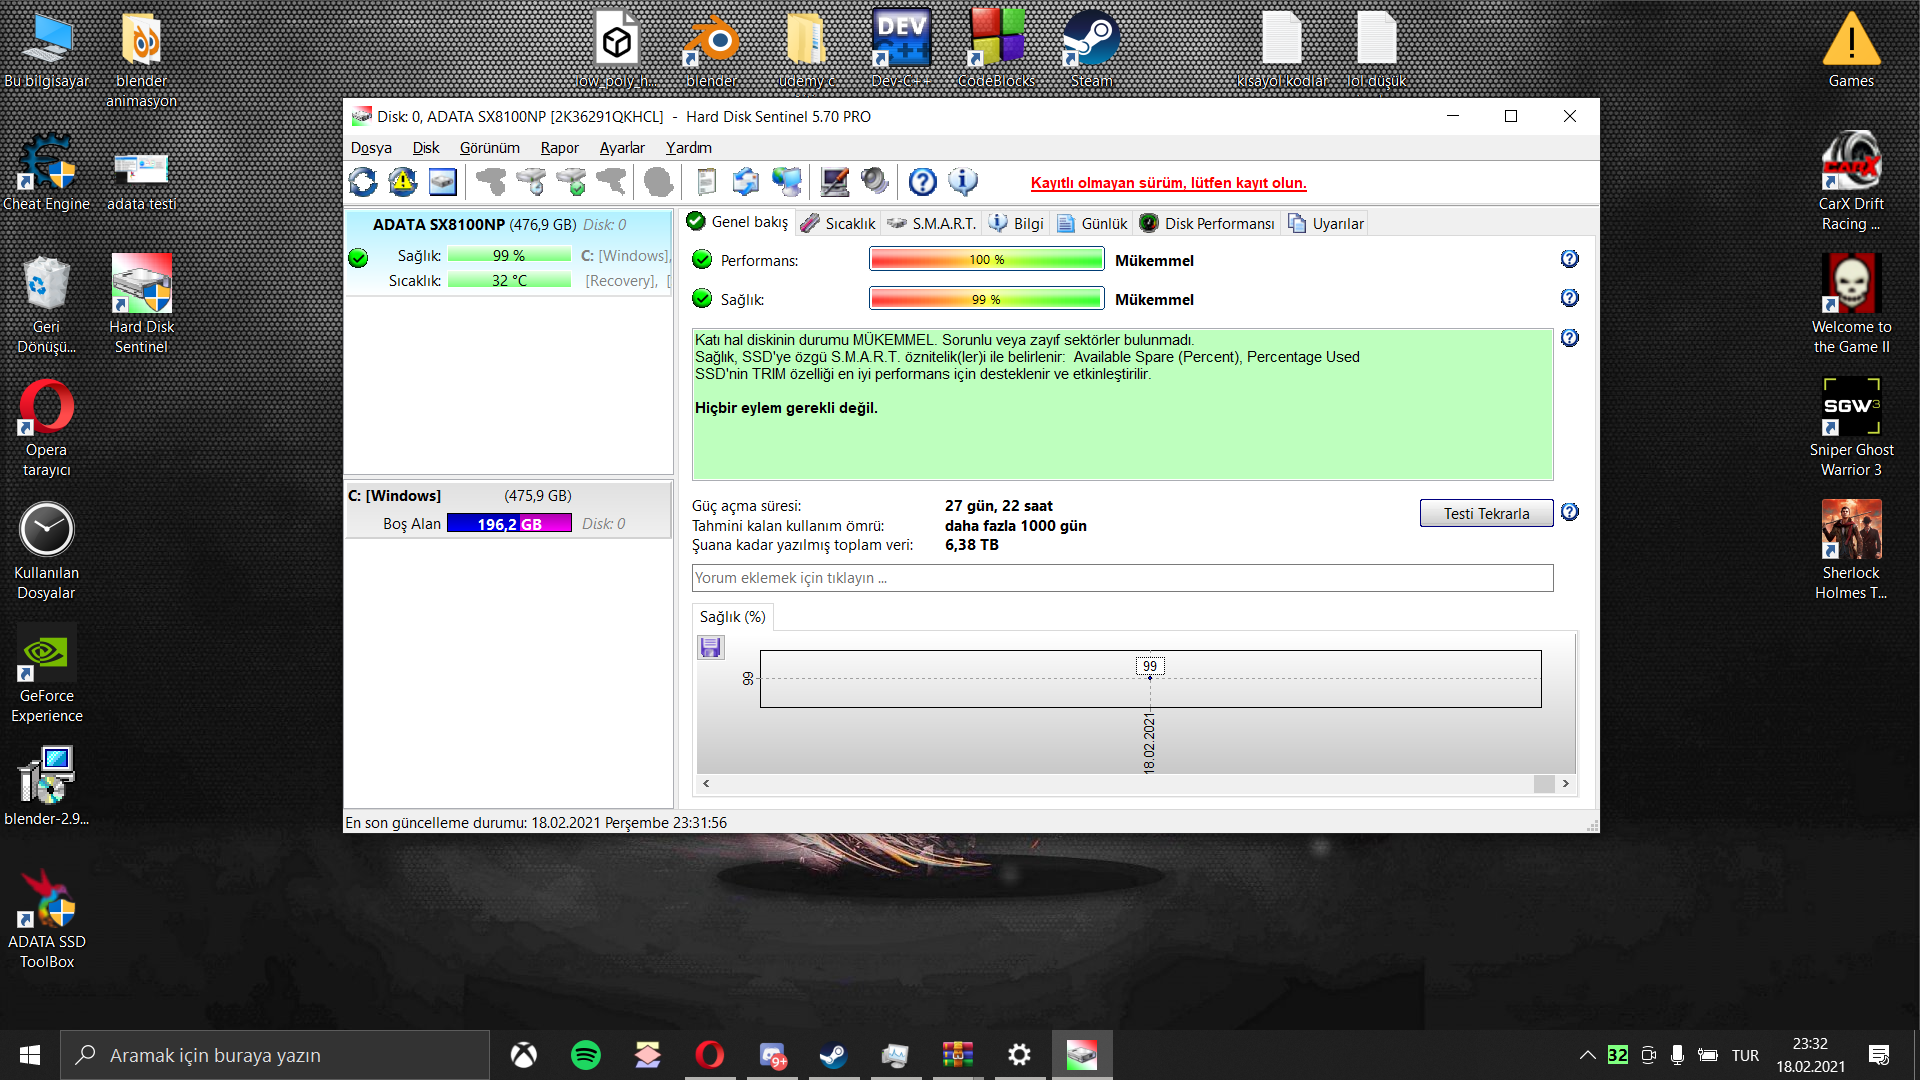
Task: Click the disk information toolbar icon
Action: point(443,182)
